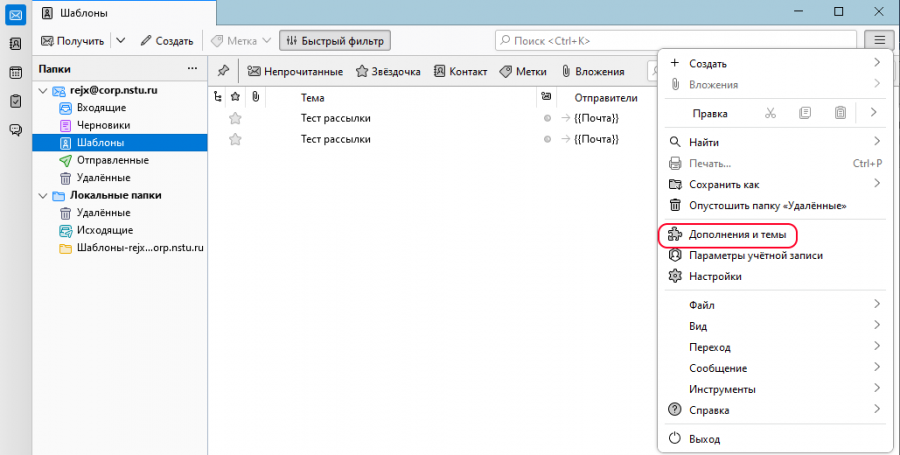Image resolution: width=900 pixels, height=455 pixels.
Task: Expand the Создать submenu in menu
Action: pos(775,63)
